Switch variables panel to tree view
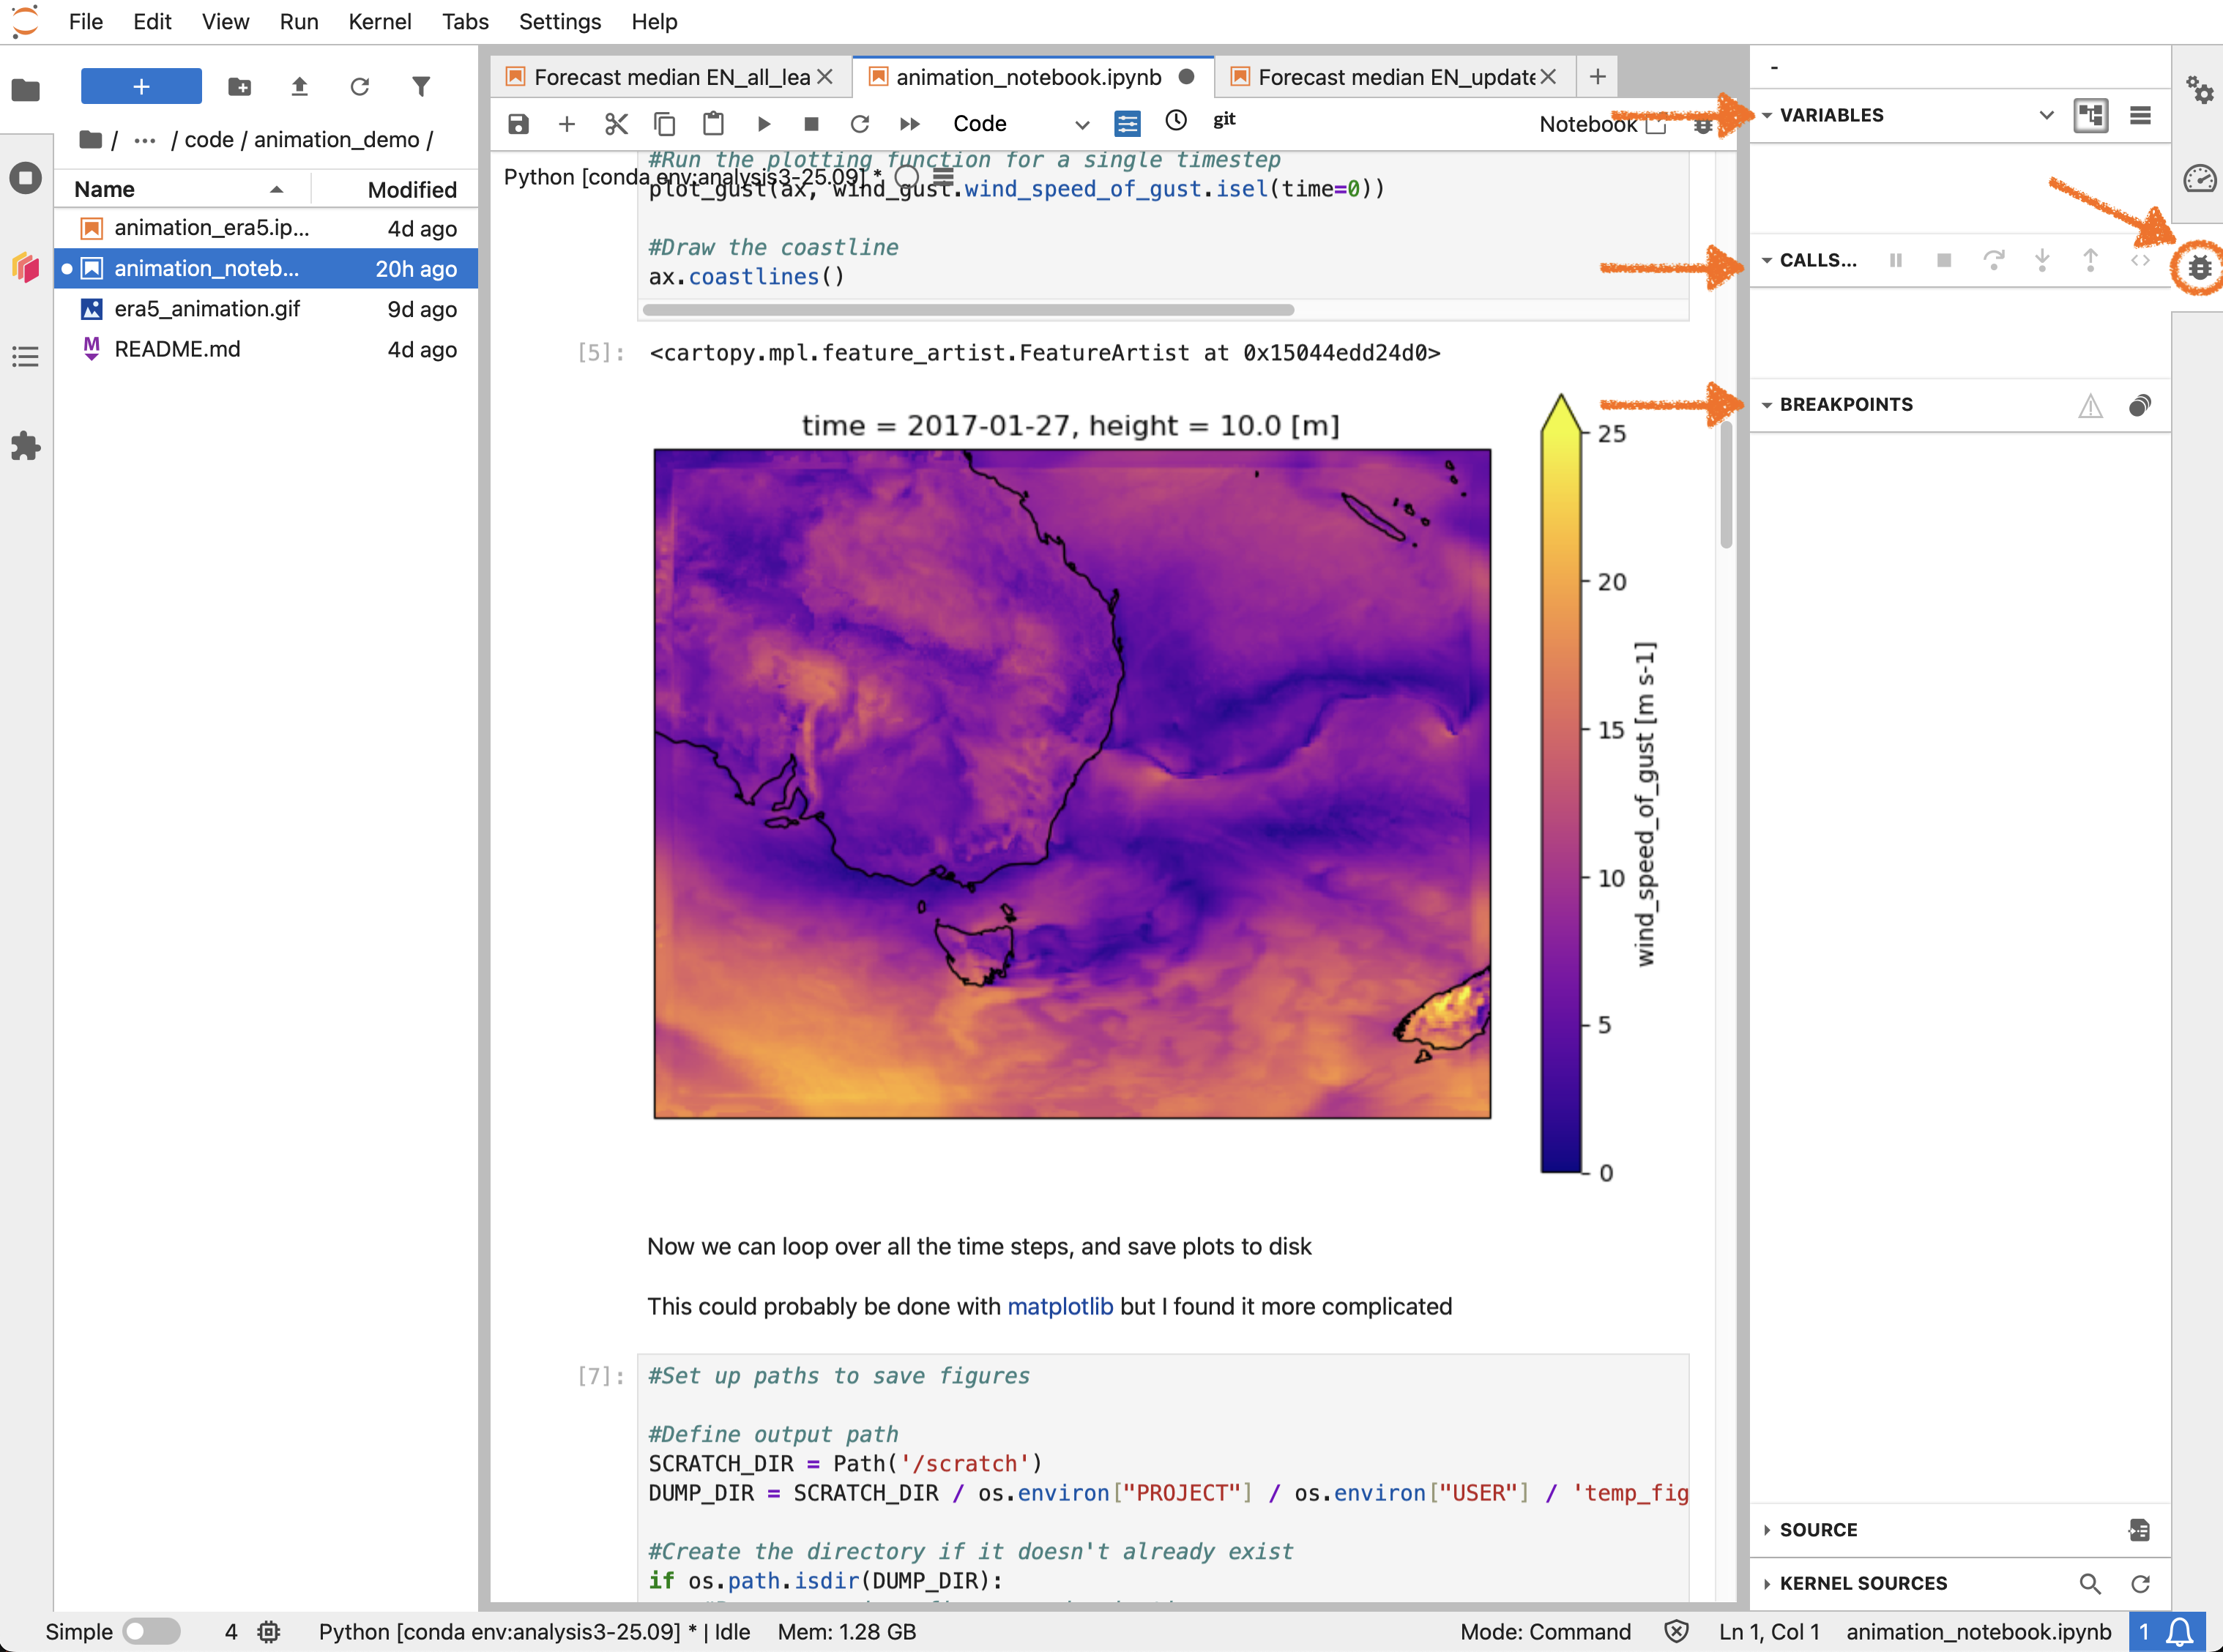The height and width of the screenshot is (1652, 2223). click(x=2091, y=115)
